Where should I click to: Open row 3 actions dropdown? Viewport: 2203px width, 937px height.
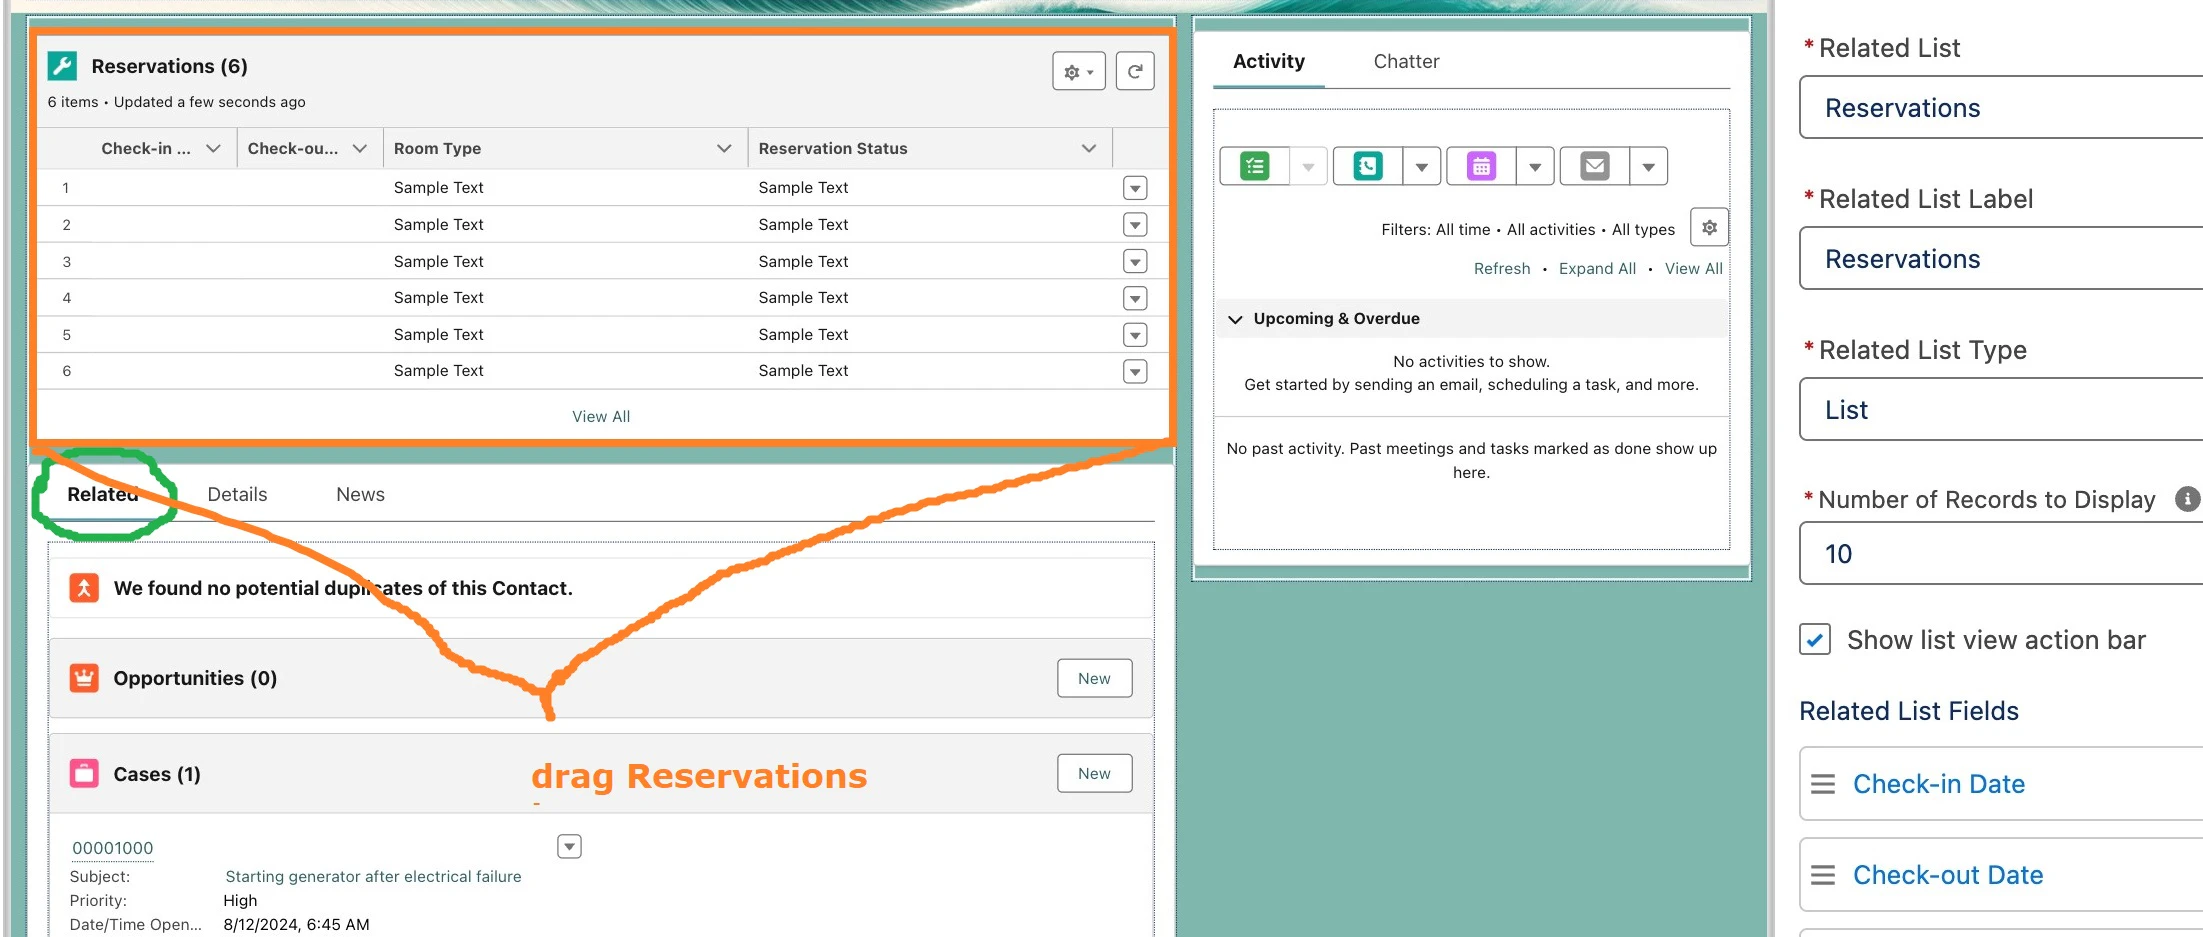pos(1135,262)
